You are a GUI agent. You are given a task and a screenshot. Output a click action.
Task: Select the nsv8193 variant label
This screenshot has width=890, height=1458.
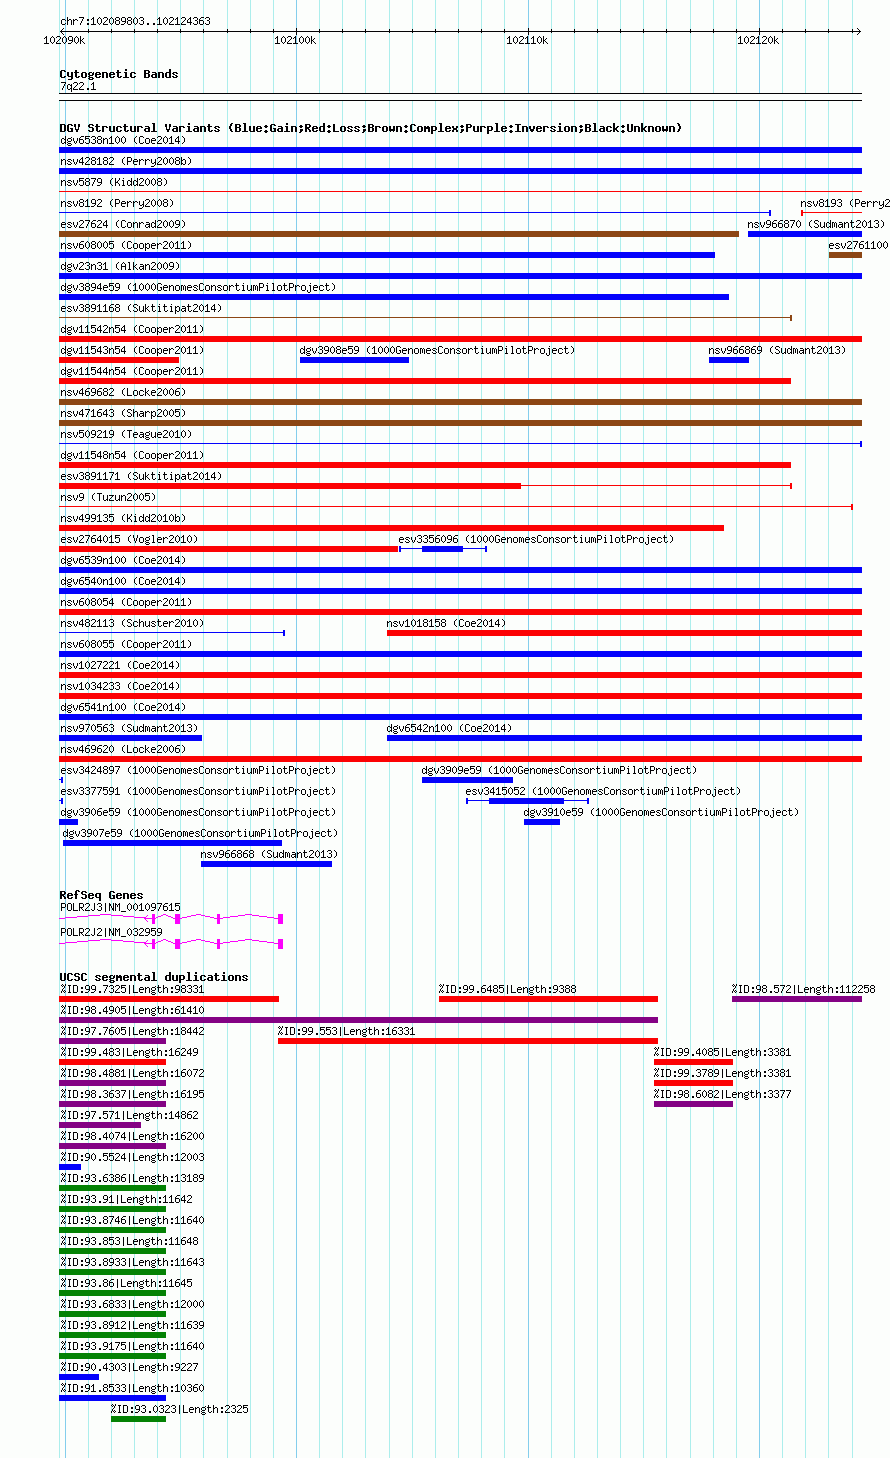[x=845, y=203]
